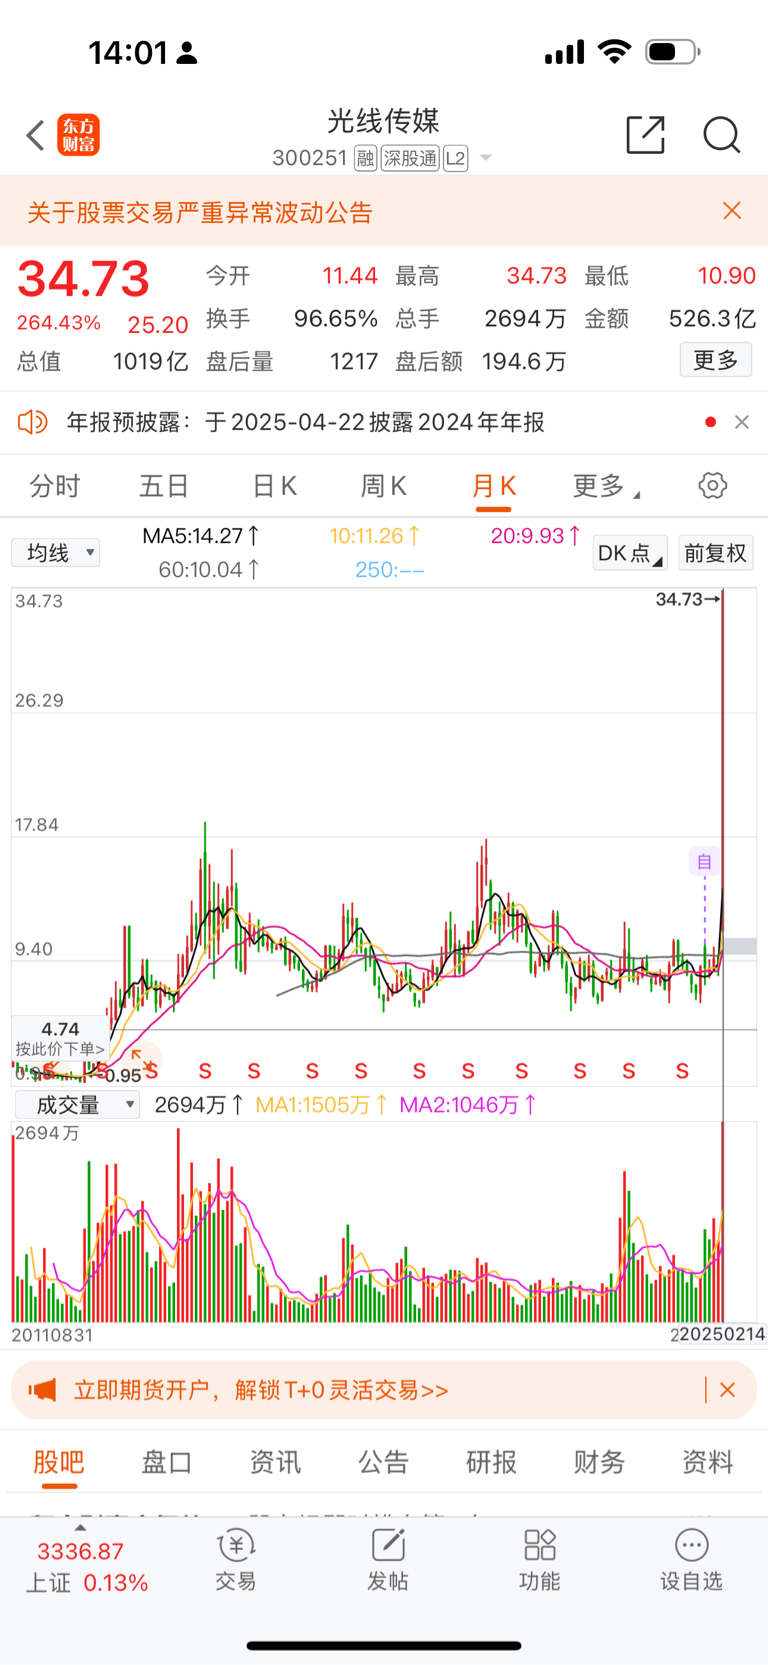Tap the L2 level badge
This screenshot has width=768, height=1665.
(x=455, y=158)
